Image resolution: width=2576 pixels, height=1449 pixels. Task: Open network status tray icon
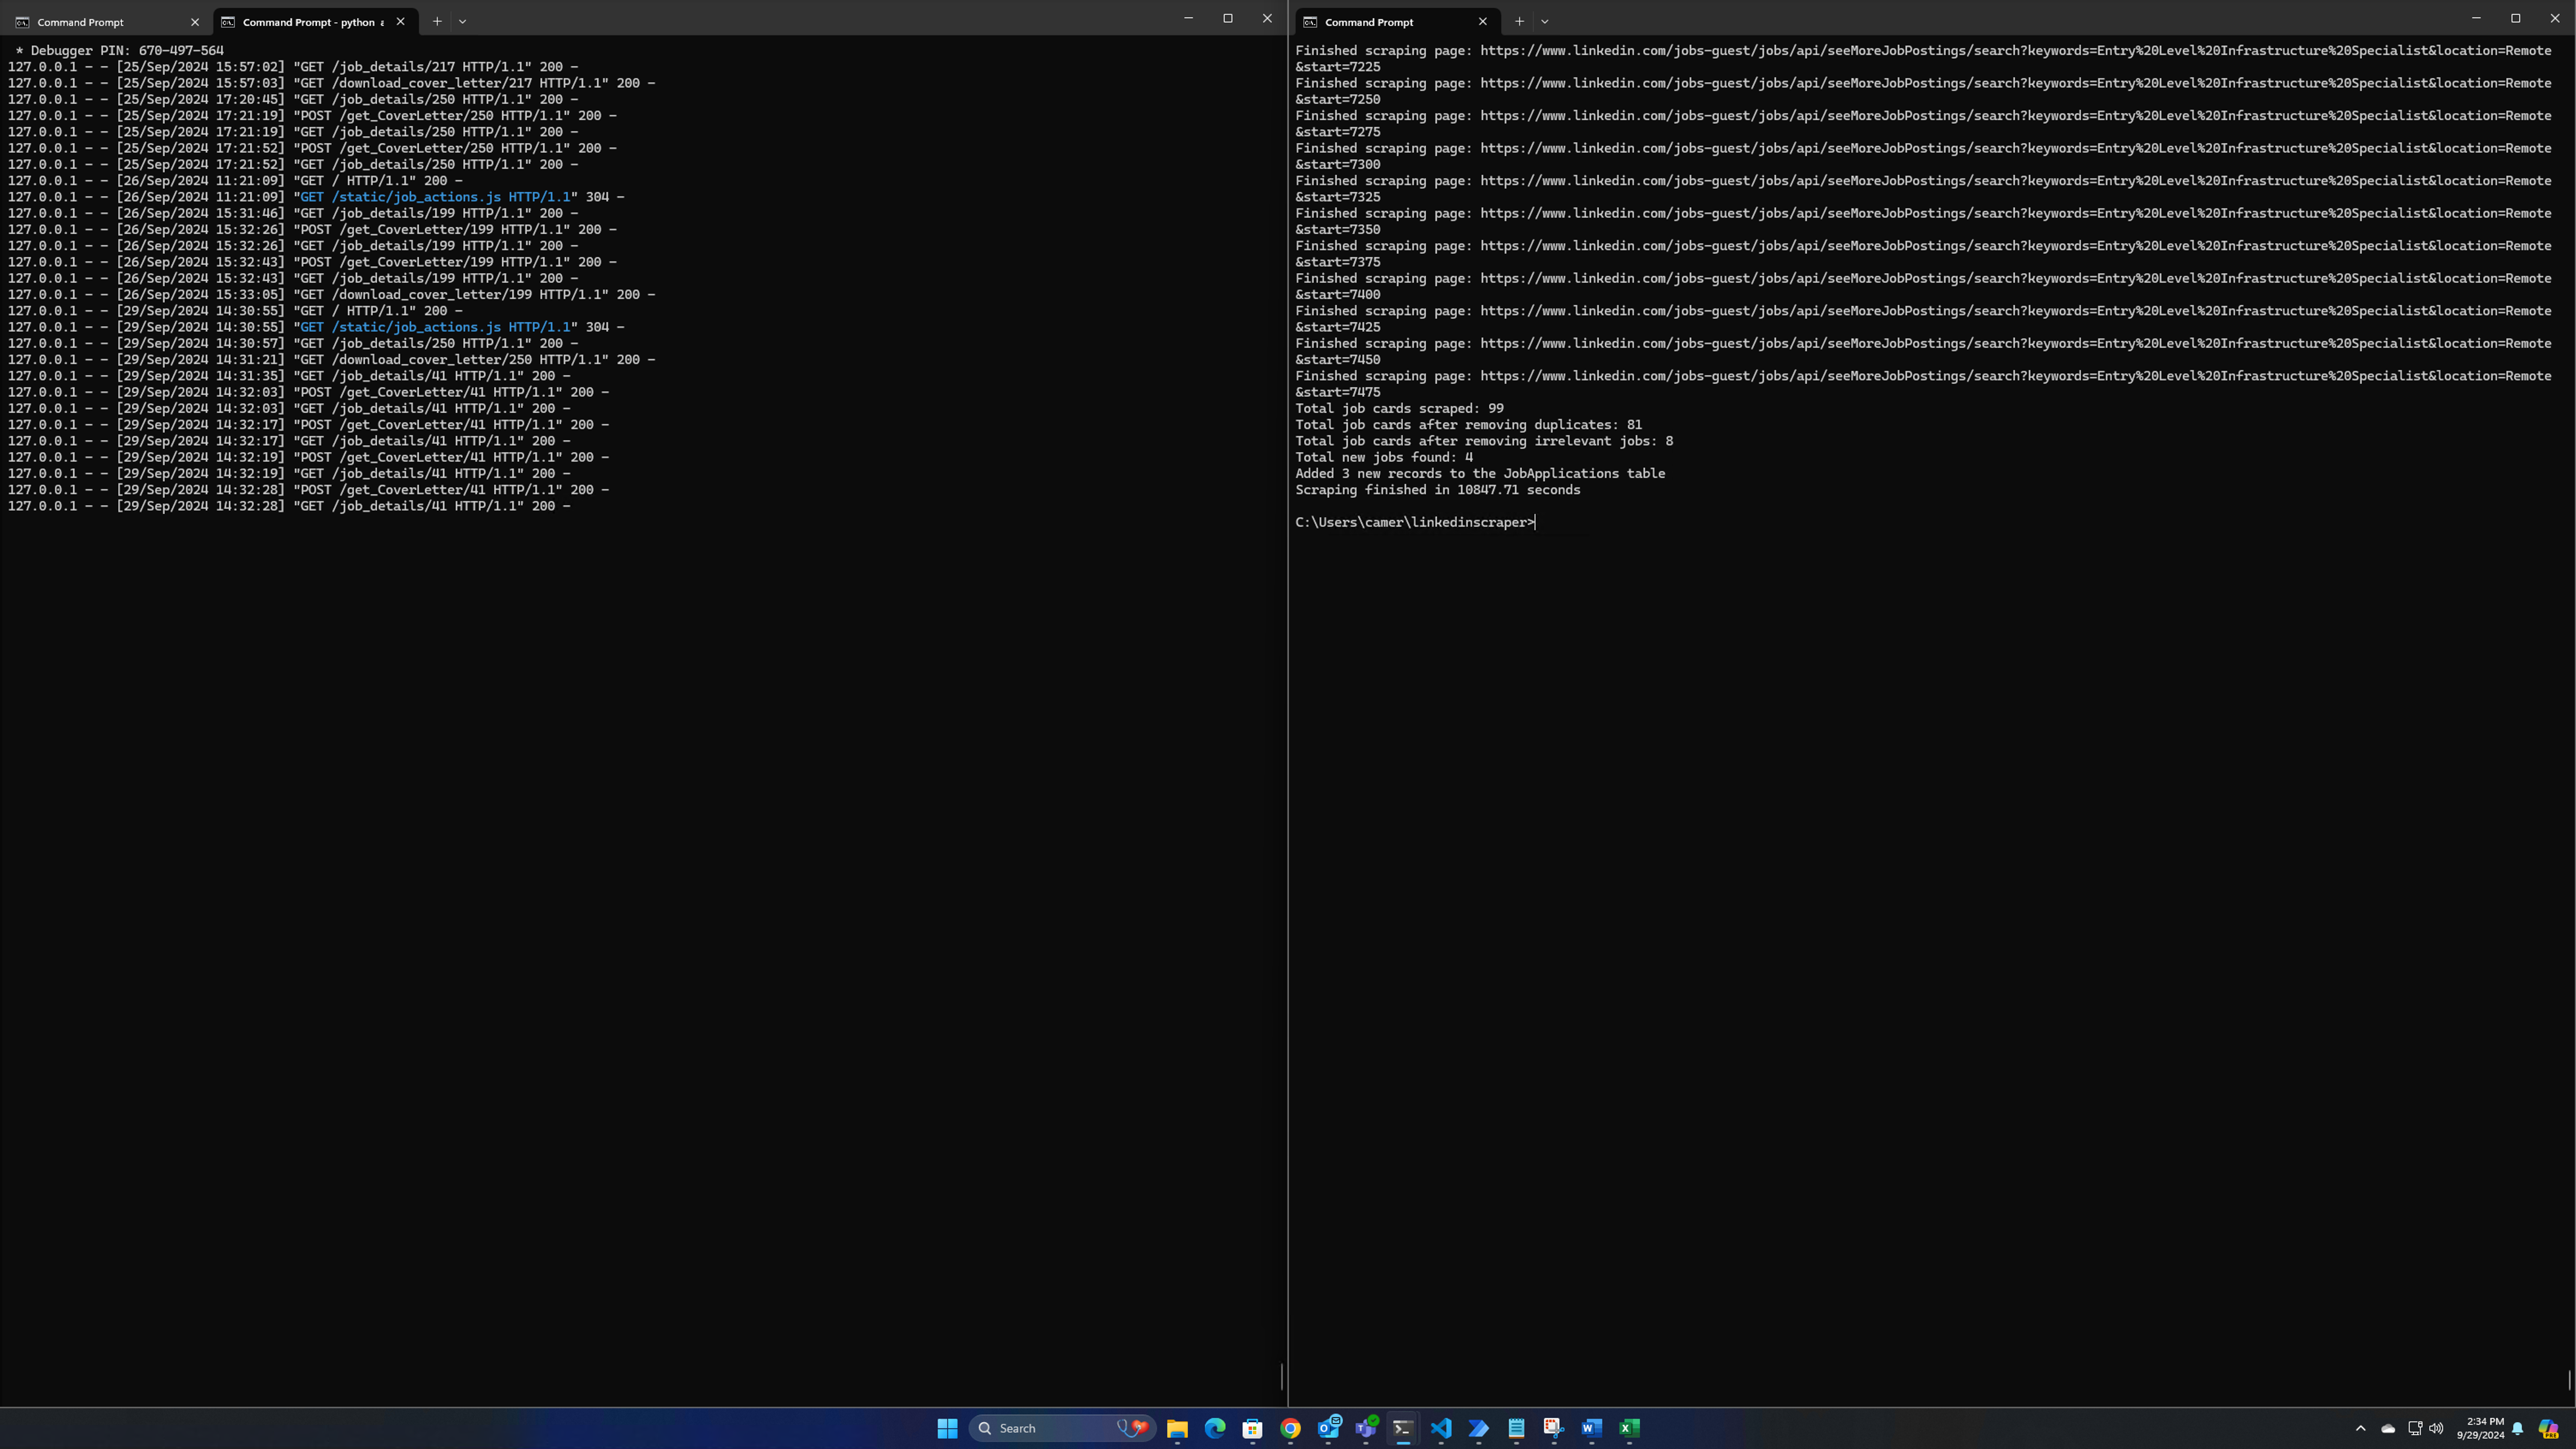coord(2414,1428)
